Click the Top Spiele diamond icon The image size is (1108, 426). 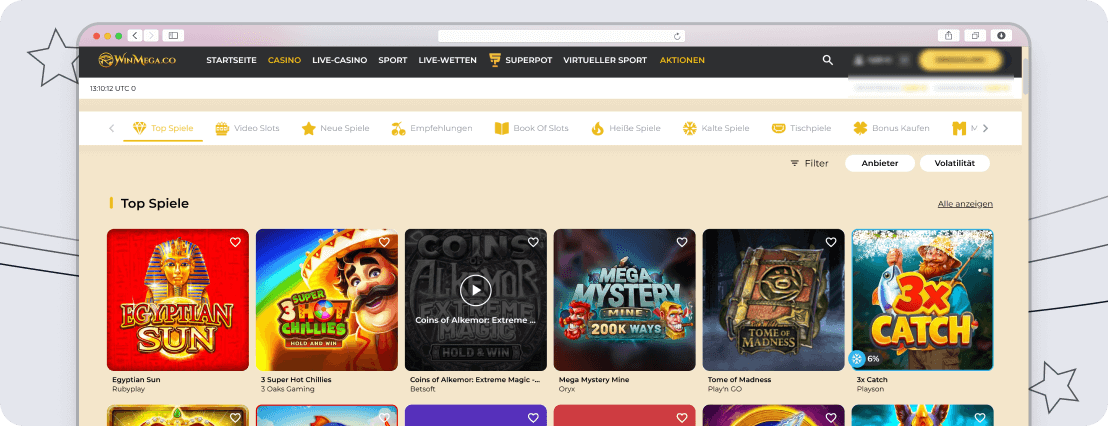139,129
